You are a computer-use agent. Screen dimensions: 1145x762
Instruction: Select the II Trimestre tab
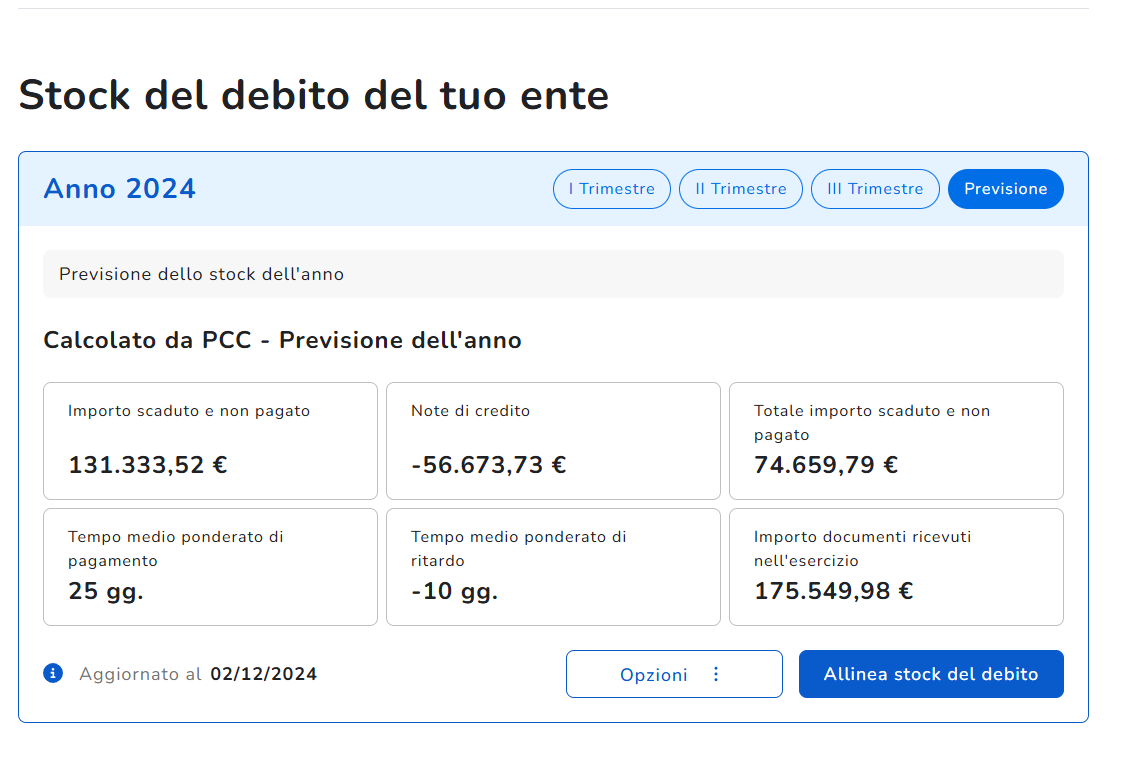[x=740, y=189]
